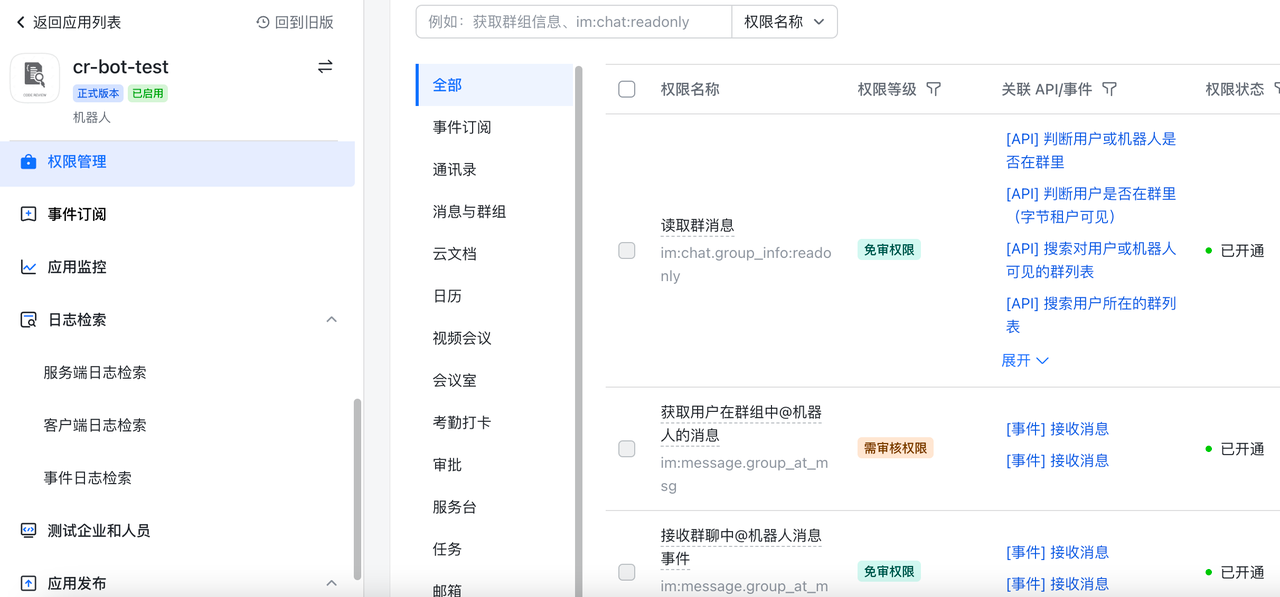Click the 已启用 status tag
Viewport: 1280px width, 597px height.
(x=148, y=94)
